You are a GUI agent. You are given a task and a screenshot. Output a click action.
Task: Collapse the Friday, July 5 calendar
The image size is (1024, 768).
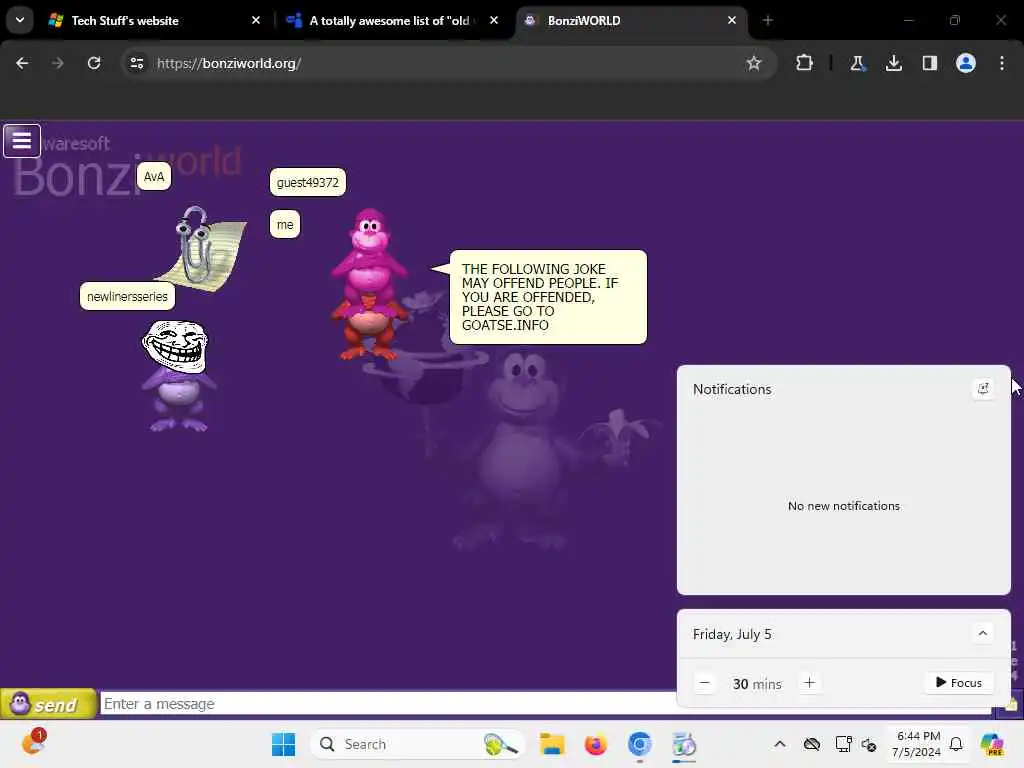point(982,633)
